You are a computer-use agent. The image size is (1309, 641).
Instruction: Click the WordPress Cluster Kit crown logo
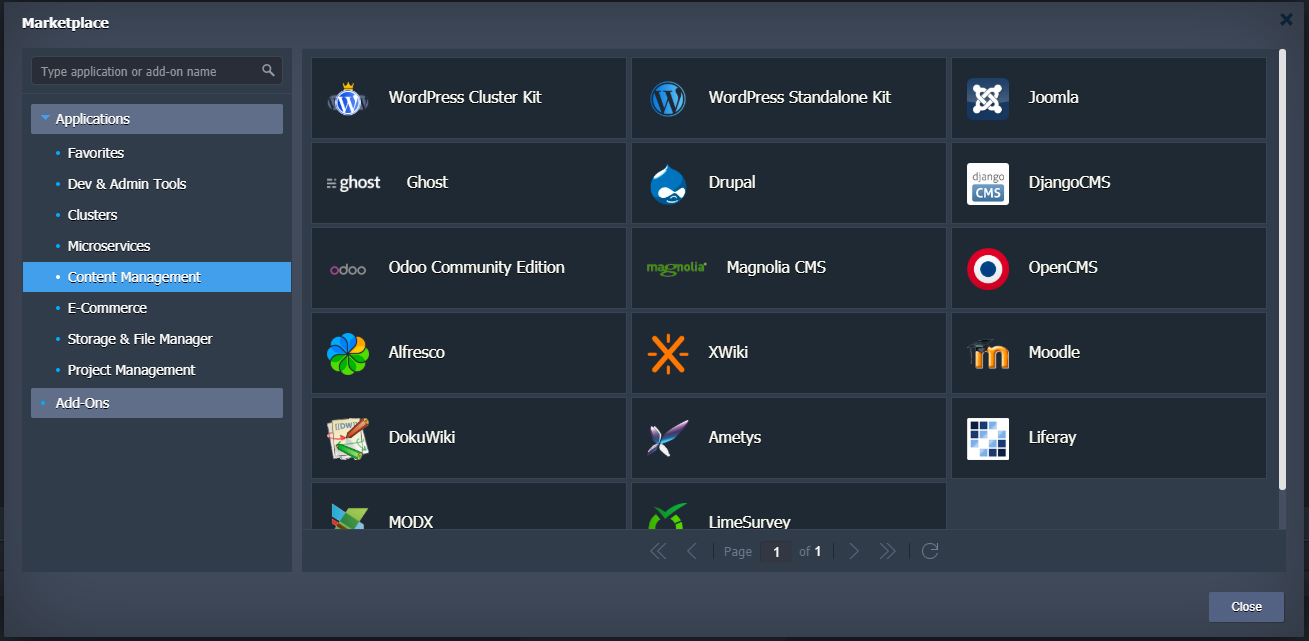[x=348, y=99]
